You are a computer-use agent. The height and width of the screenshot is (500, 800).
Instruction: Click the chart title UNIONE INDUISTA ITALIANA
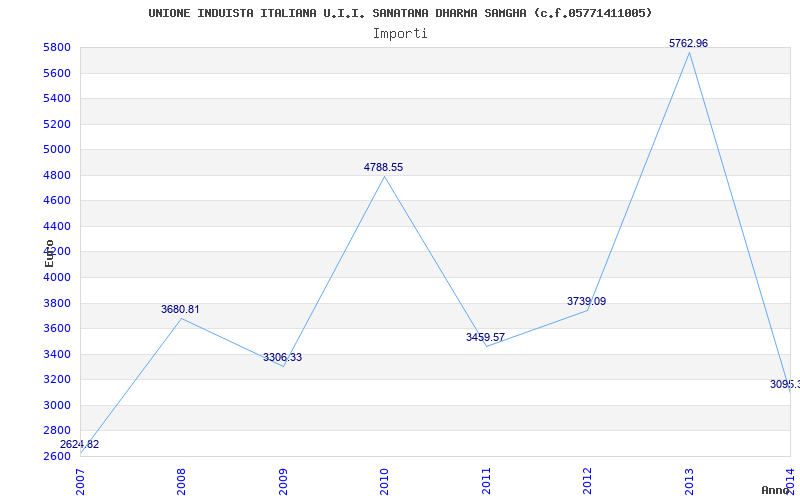point(400,13)
